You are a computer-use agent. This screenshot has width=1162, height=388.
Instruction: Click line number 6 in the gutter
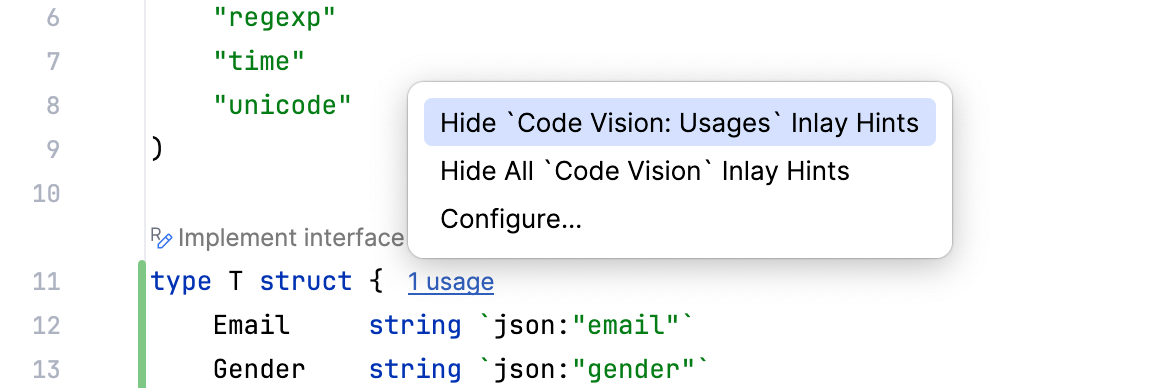(x=53, y=18)
